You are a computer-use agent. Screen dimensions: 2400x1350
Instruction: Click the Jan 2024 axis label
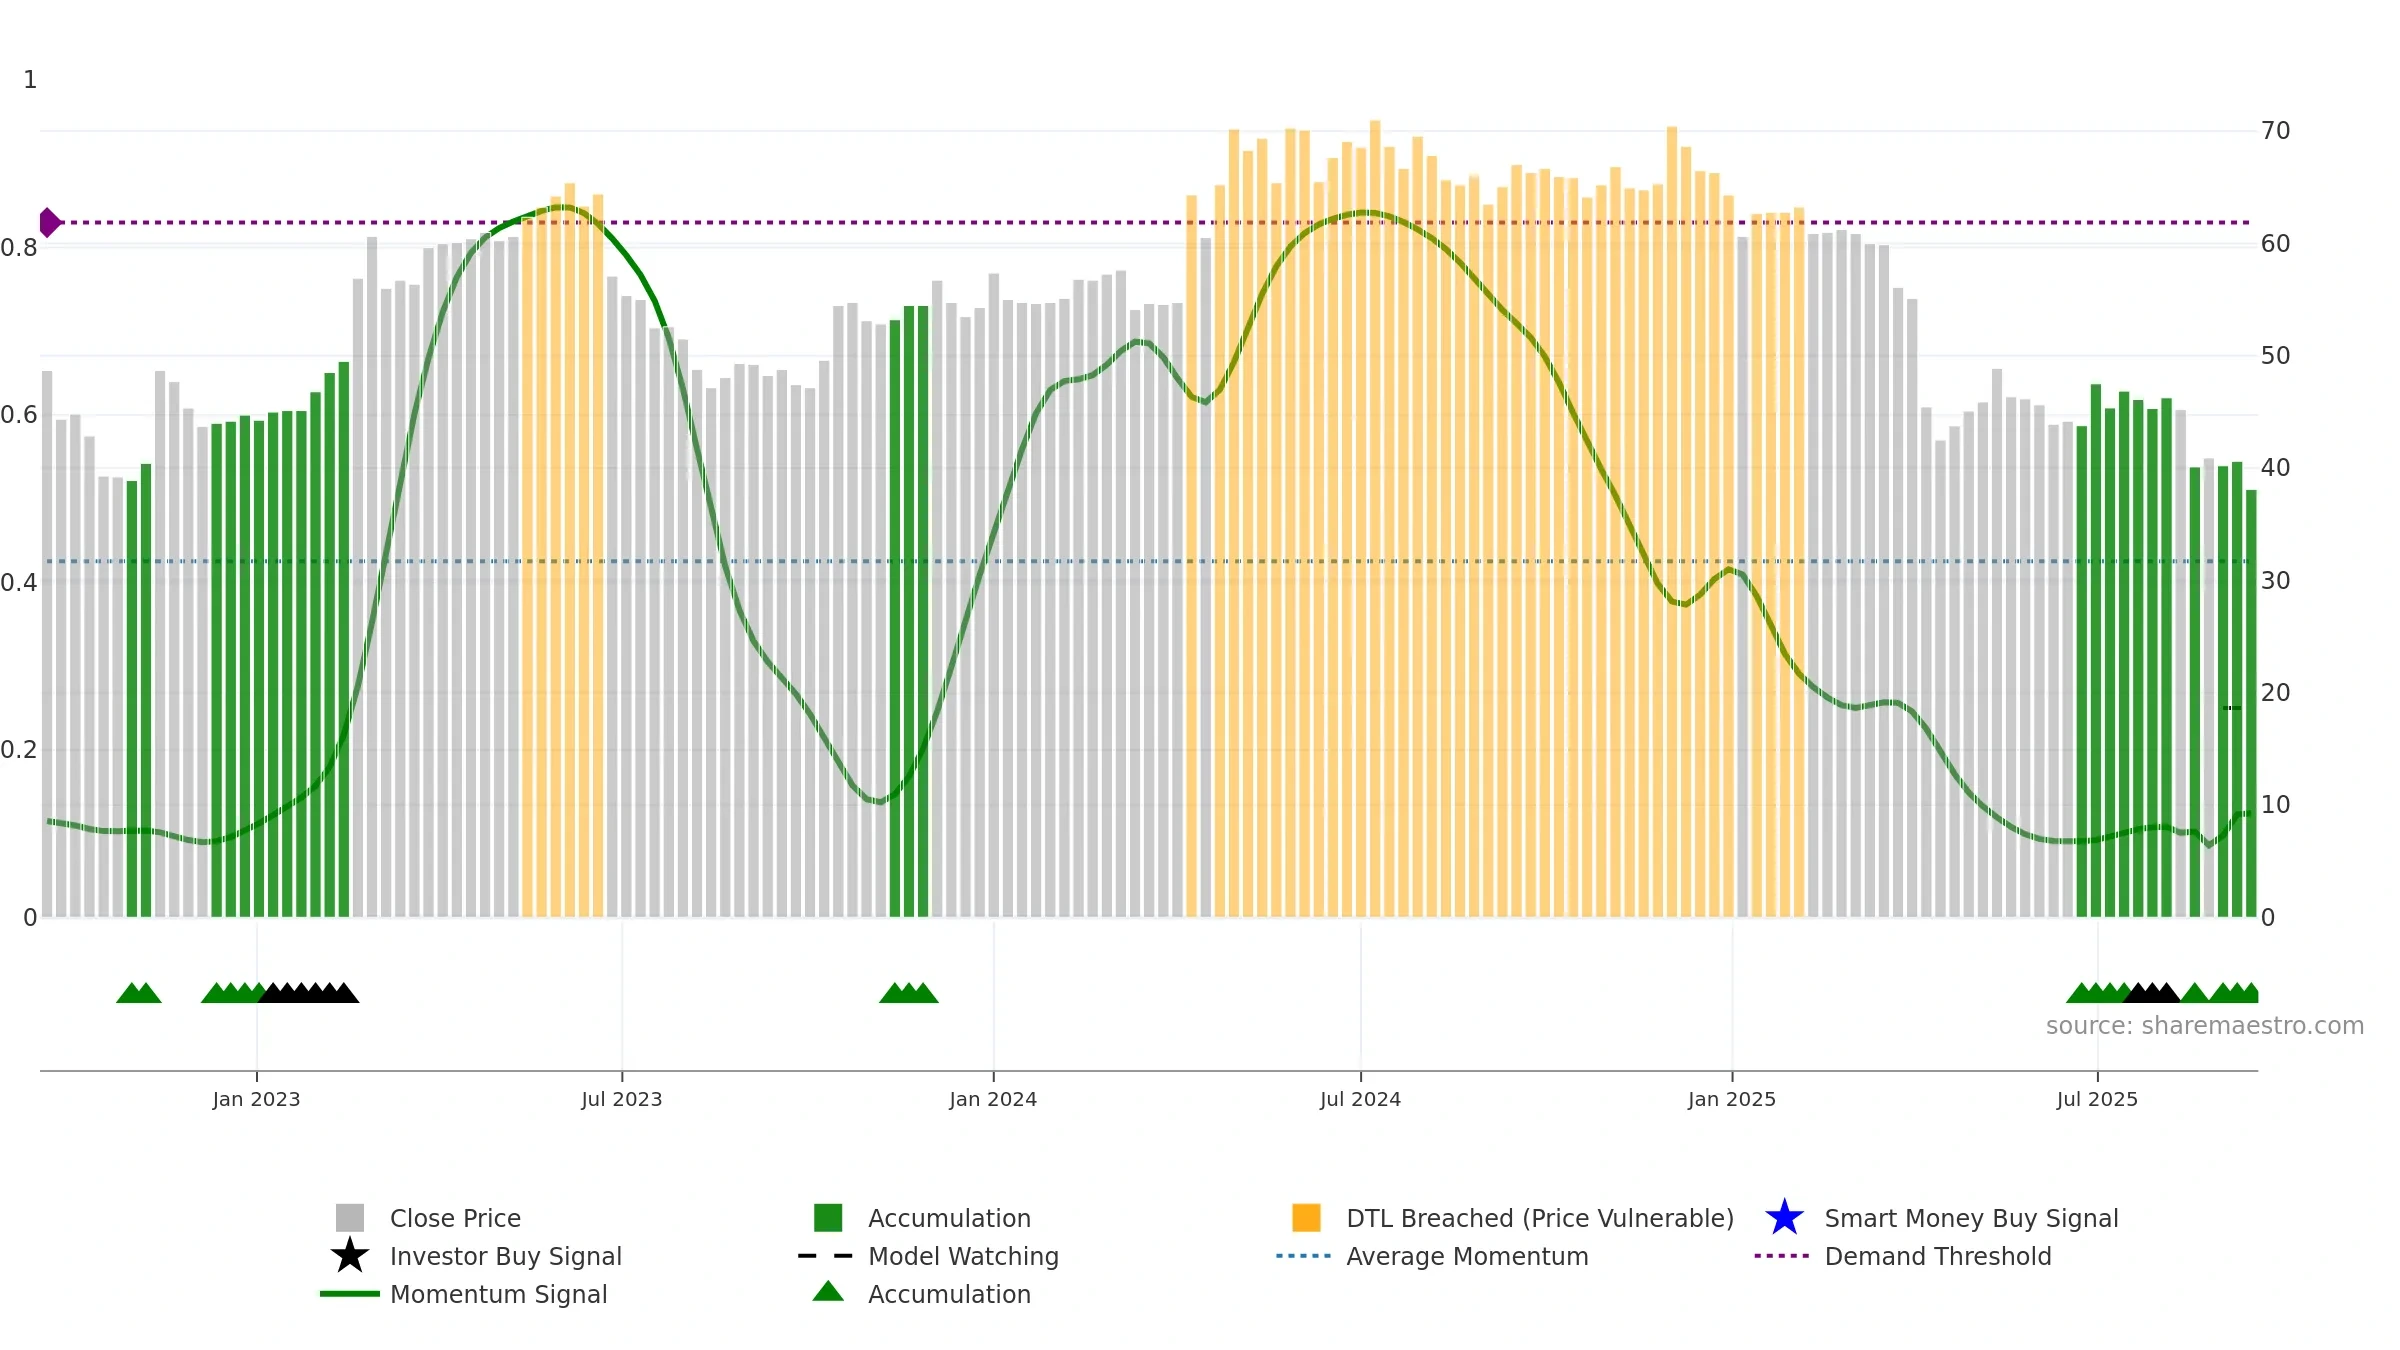pyautogui.click(x=993, y=1100)
